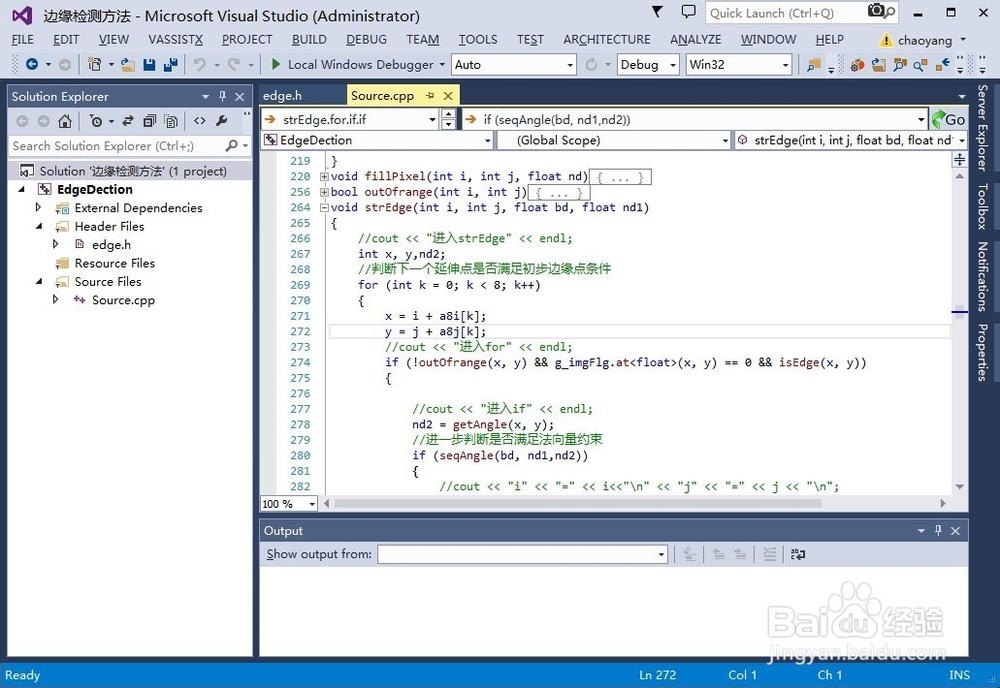Click the Go button in VA navigation bar
The image size is (1000, 688).
tap(948, 119)
